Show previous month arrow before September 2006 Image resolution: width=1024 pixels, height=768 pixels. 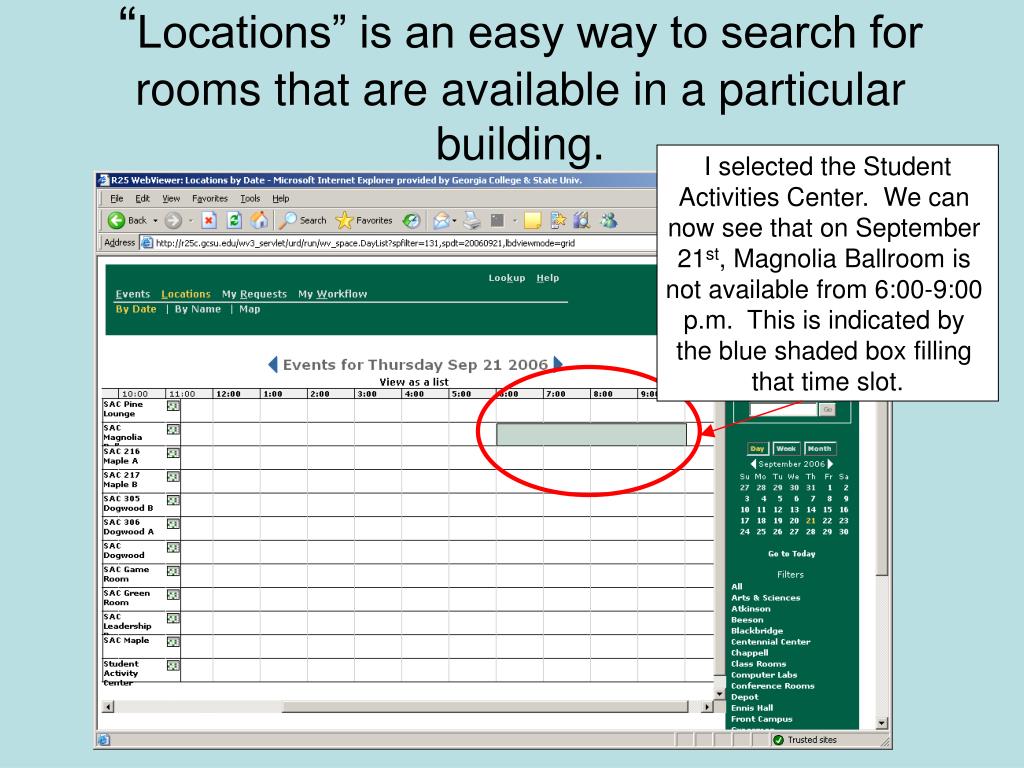(x=753, y=464)
